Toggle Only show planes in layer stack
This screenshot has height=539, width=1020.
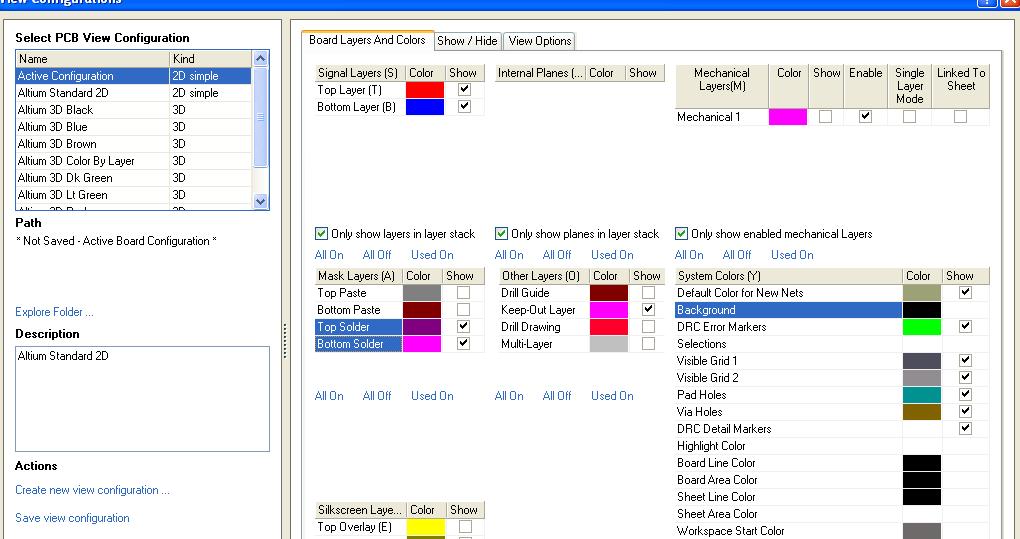pyautogui.click(x=501, y=233)
